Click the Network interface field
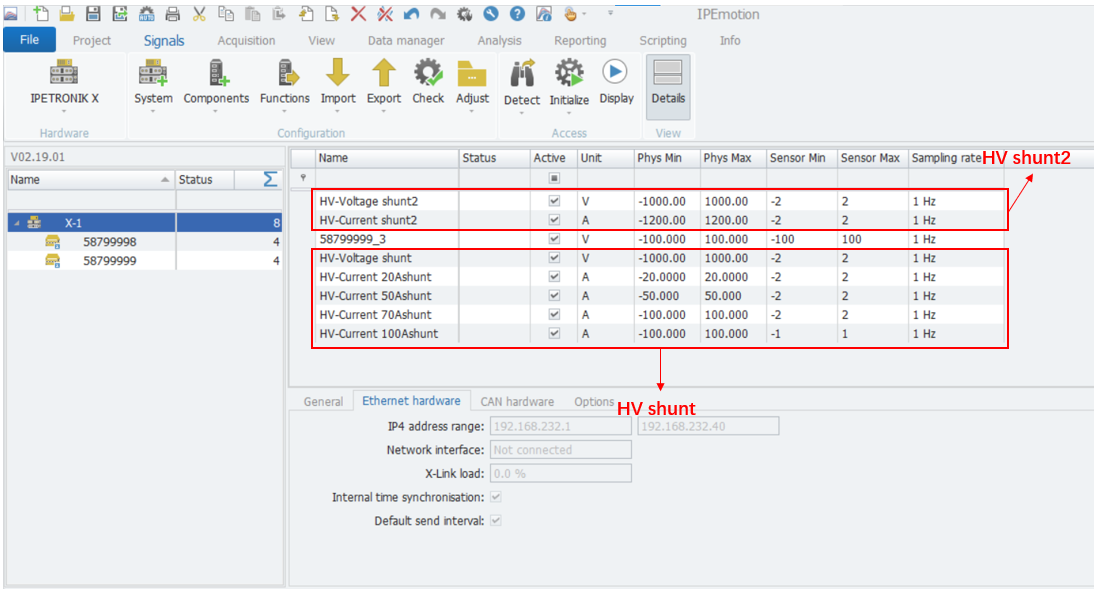Image resolution: width=1096 pixels, height=589 pixels. (x=561, y=450)
